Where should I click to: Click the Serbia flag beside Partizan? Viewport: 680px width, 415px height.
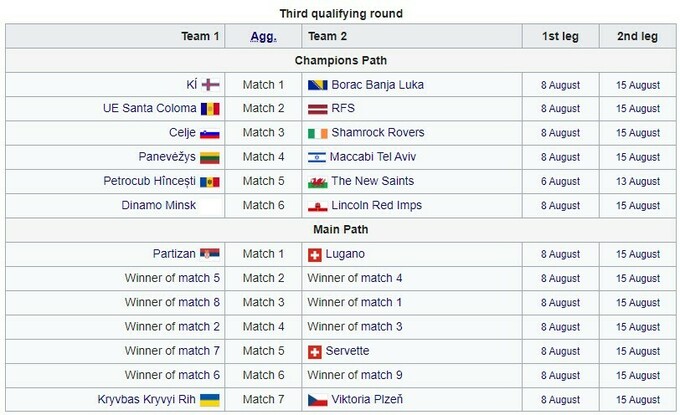tap(210, 254)
